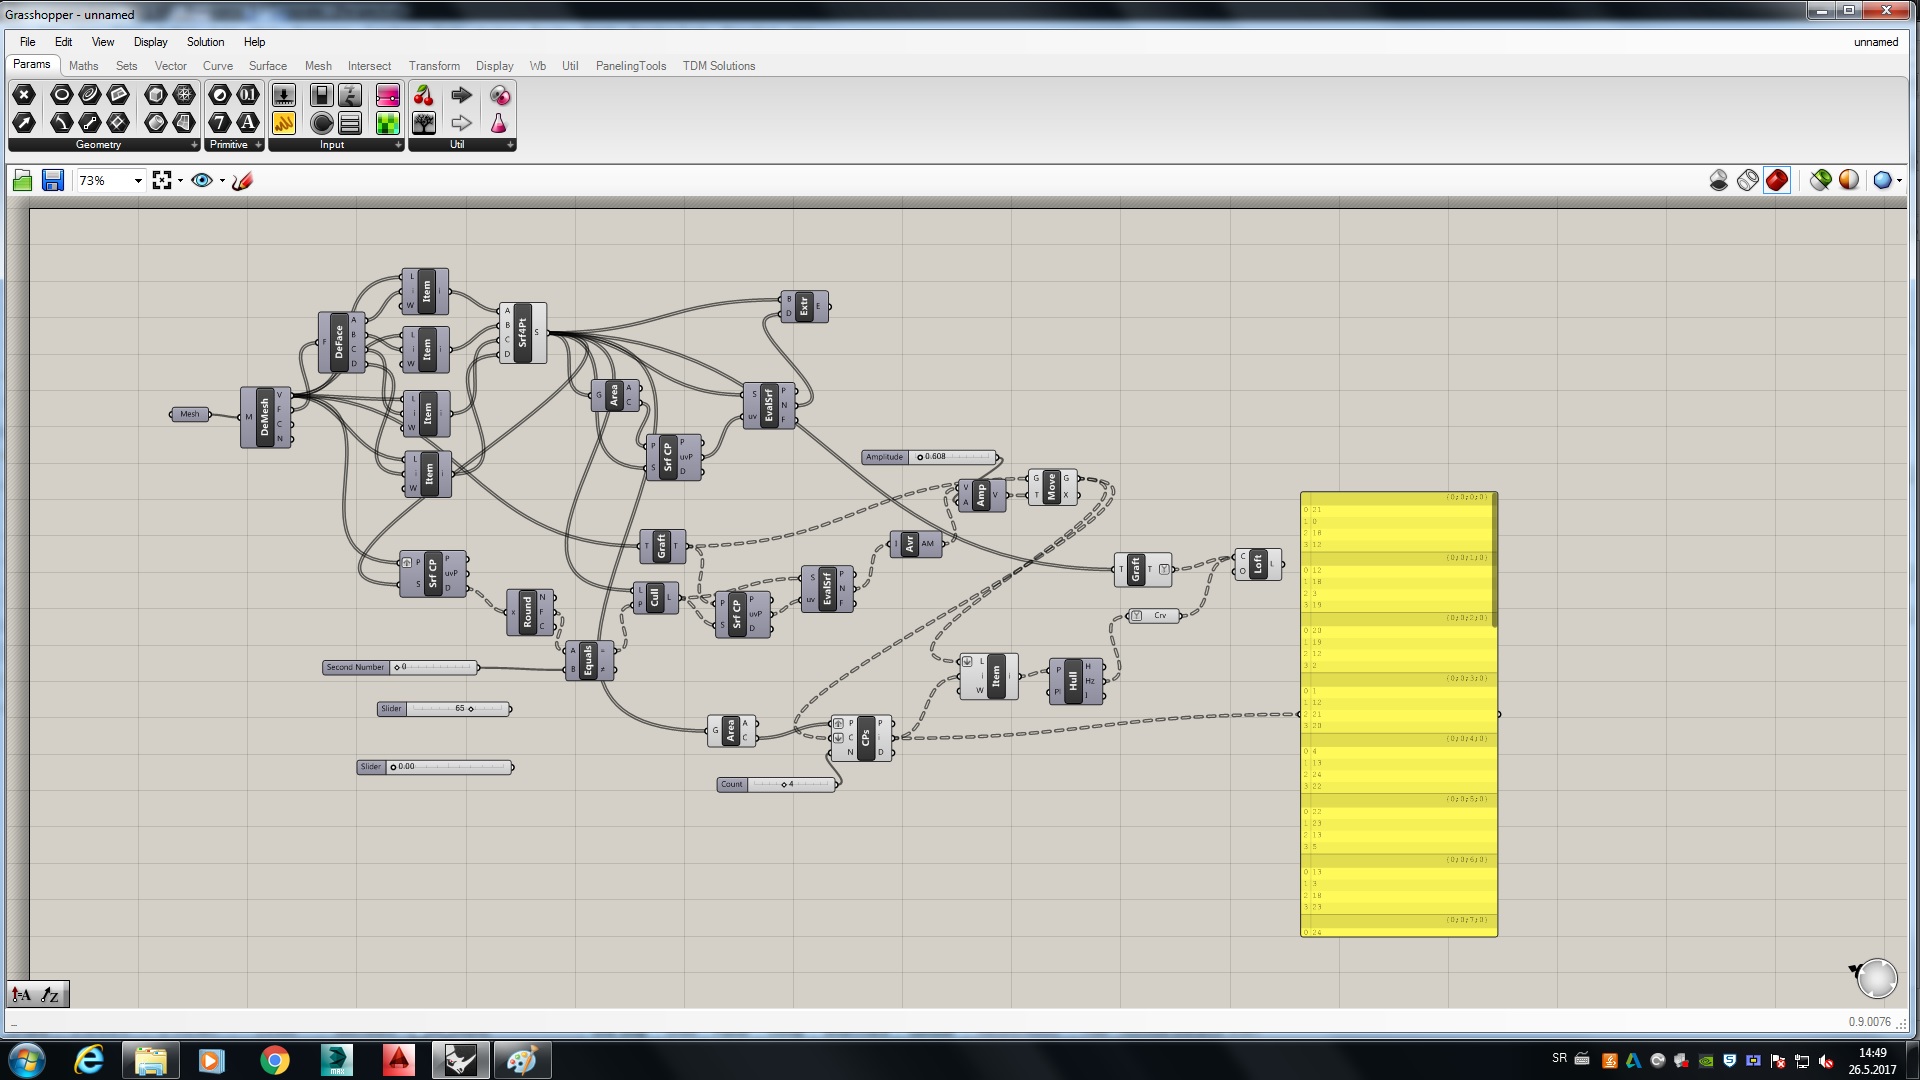Expand the preview eye dropdown arrow

coord(222,181)
